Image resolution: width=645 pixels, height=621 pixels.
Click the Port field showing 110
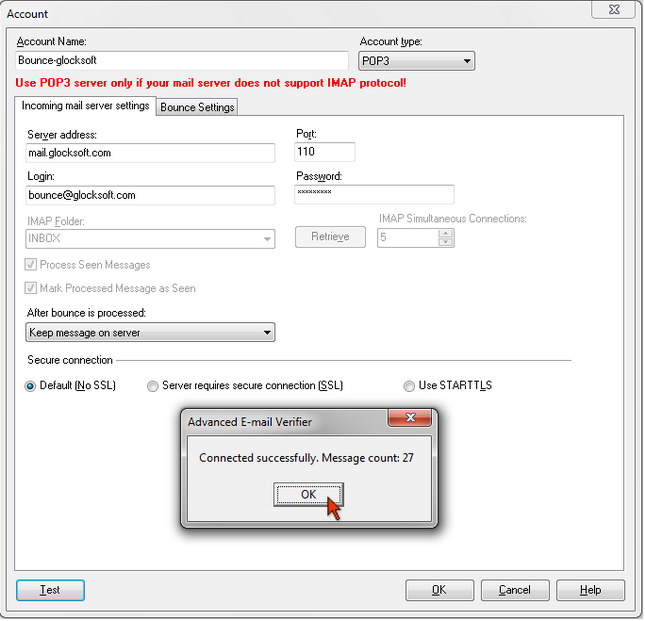325,152
